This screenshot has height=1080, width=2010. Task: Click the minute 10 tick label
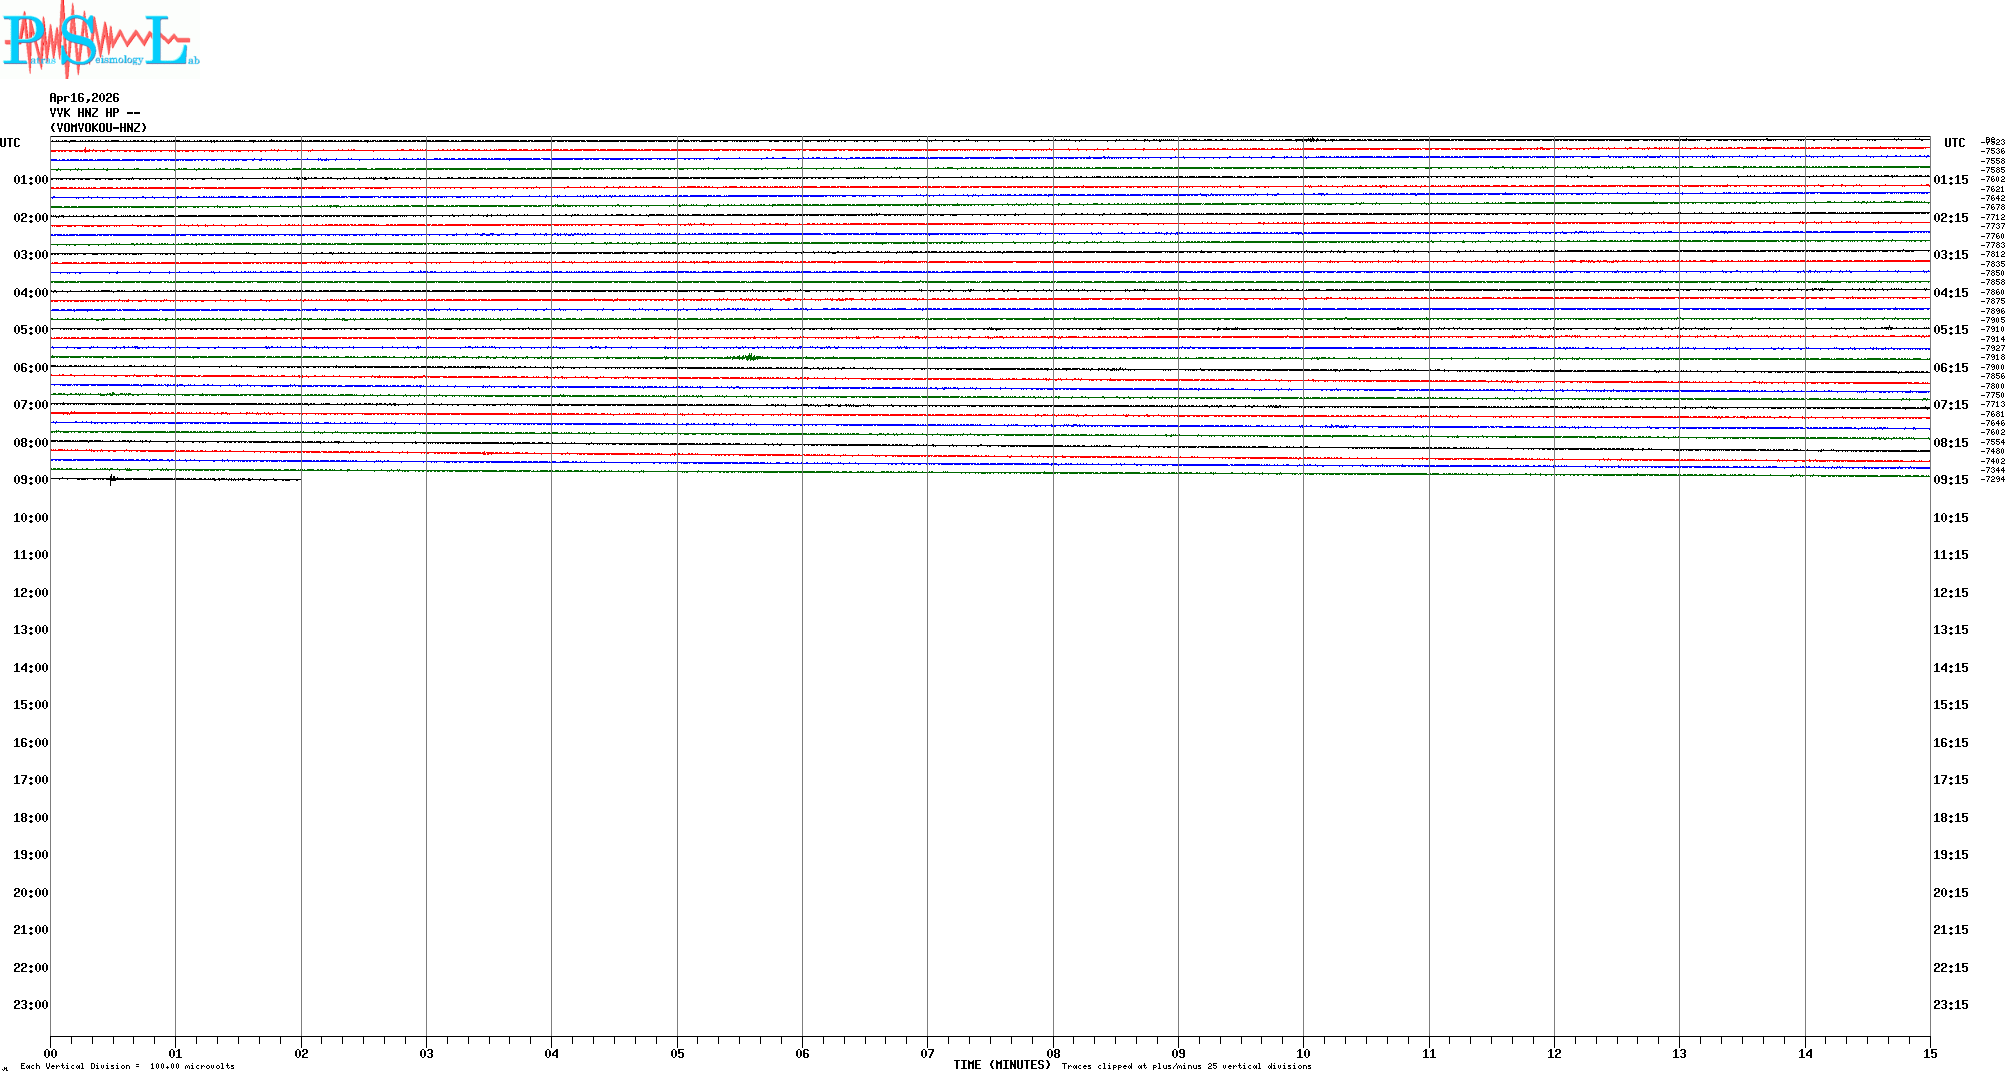[x=1303, y=1054]
